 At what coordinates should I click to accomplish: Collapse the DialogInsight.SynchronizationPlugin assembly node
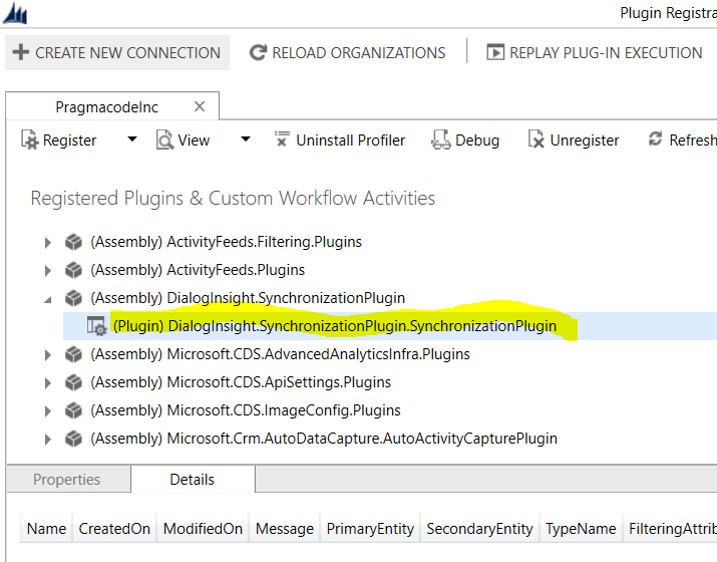point(48,300)
